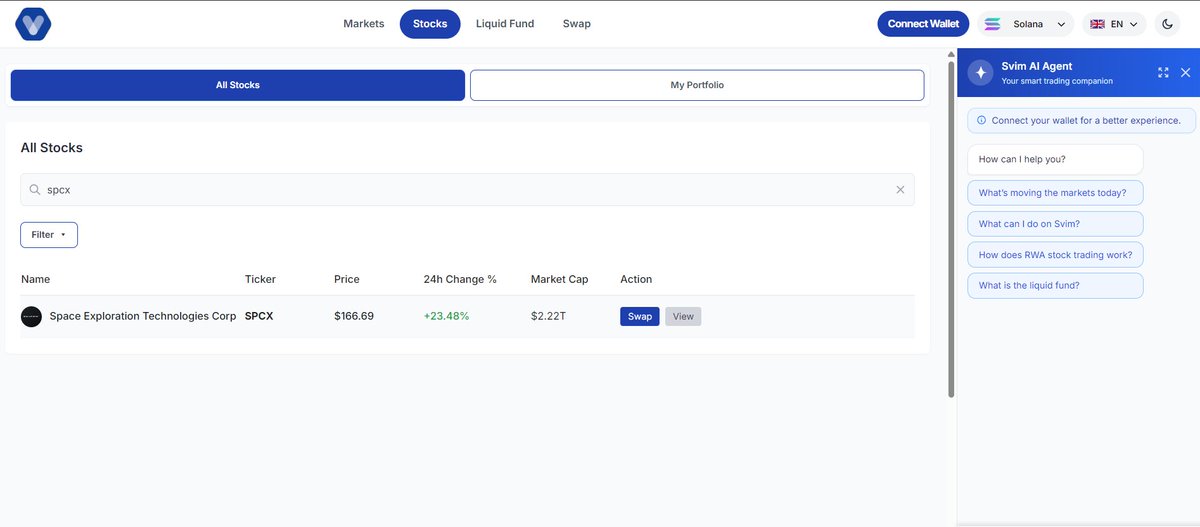Ask "What is the liquid fund?"
Screen dimensions: 1200x527
tap(1055, 286)
